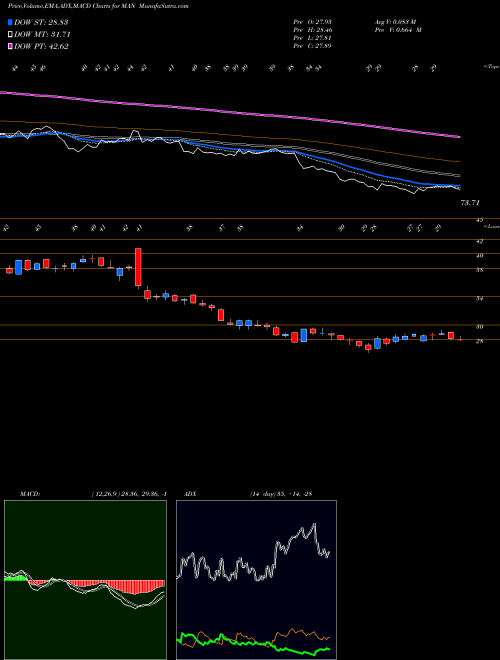Click the 73.71 value below the EMA lines

[x=470, y=203]
